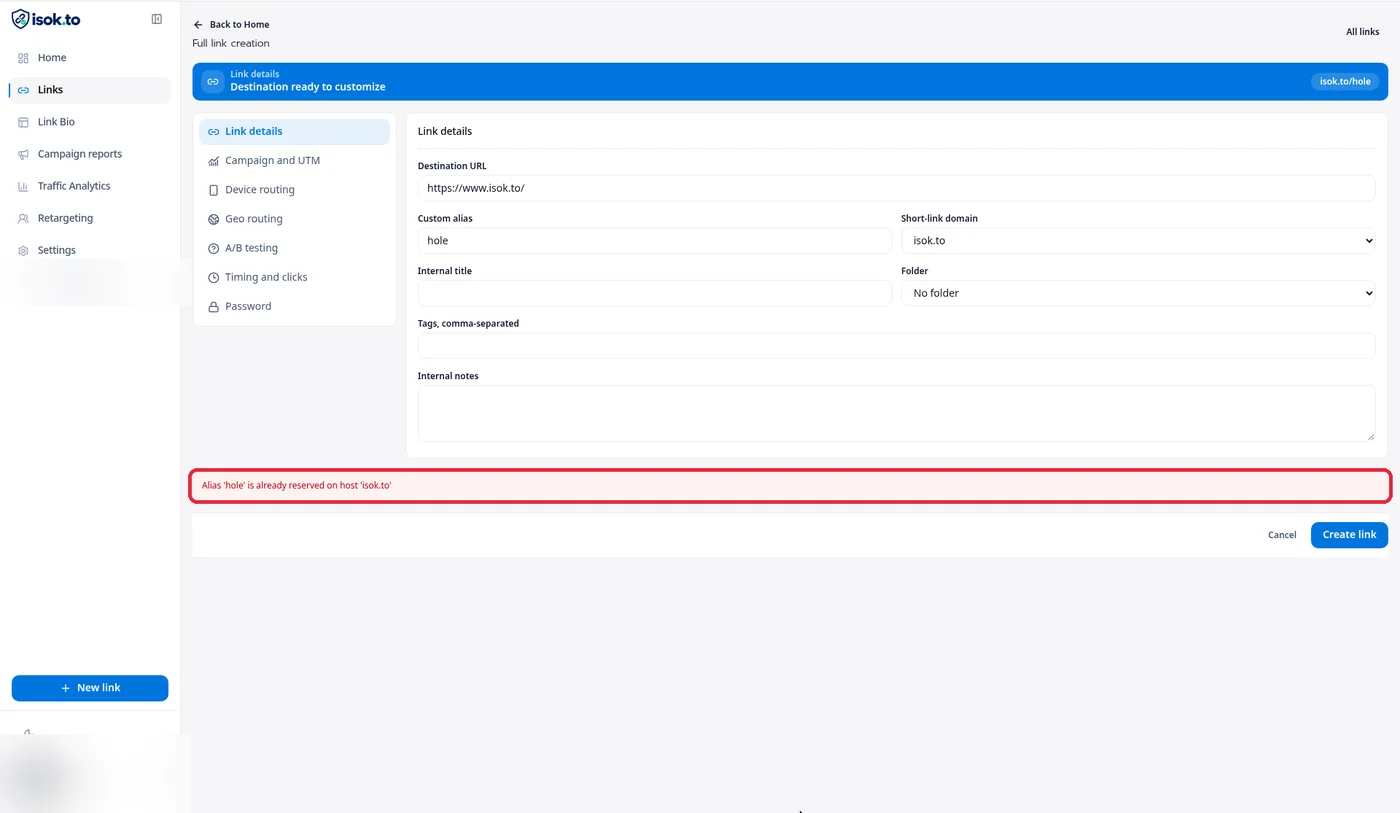Select Geo routing in the section list
Viewport: 1400px width, 813px height.
click(294, 219)
